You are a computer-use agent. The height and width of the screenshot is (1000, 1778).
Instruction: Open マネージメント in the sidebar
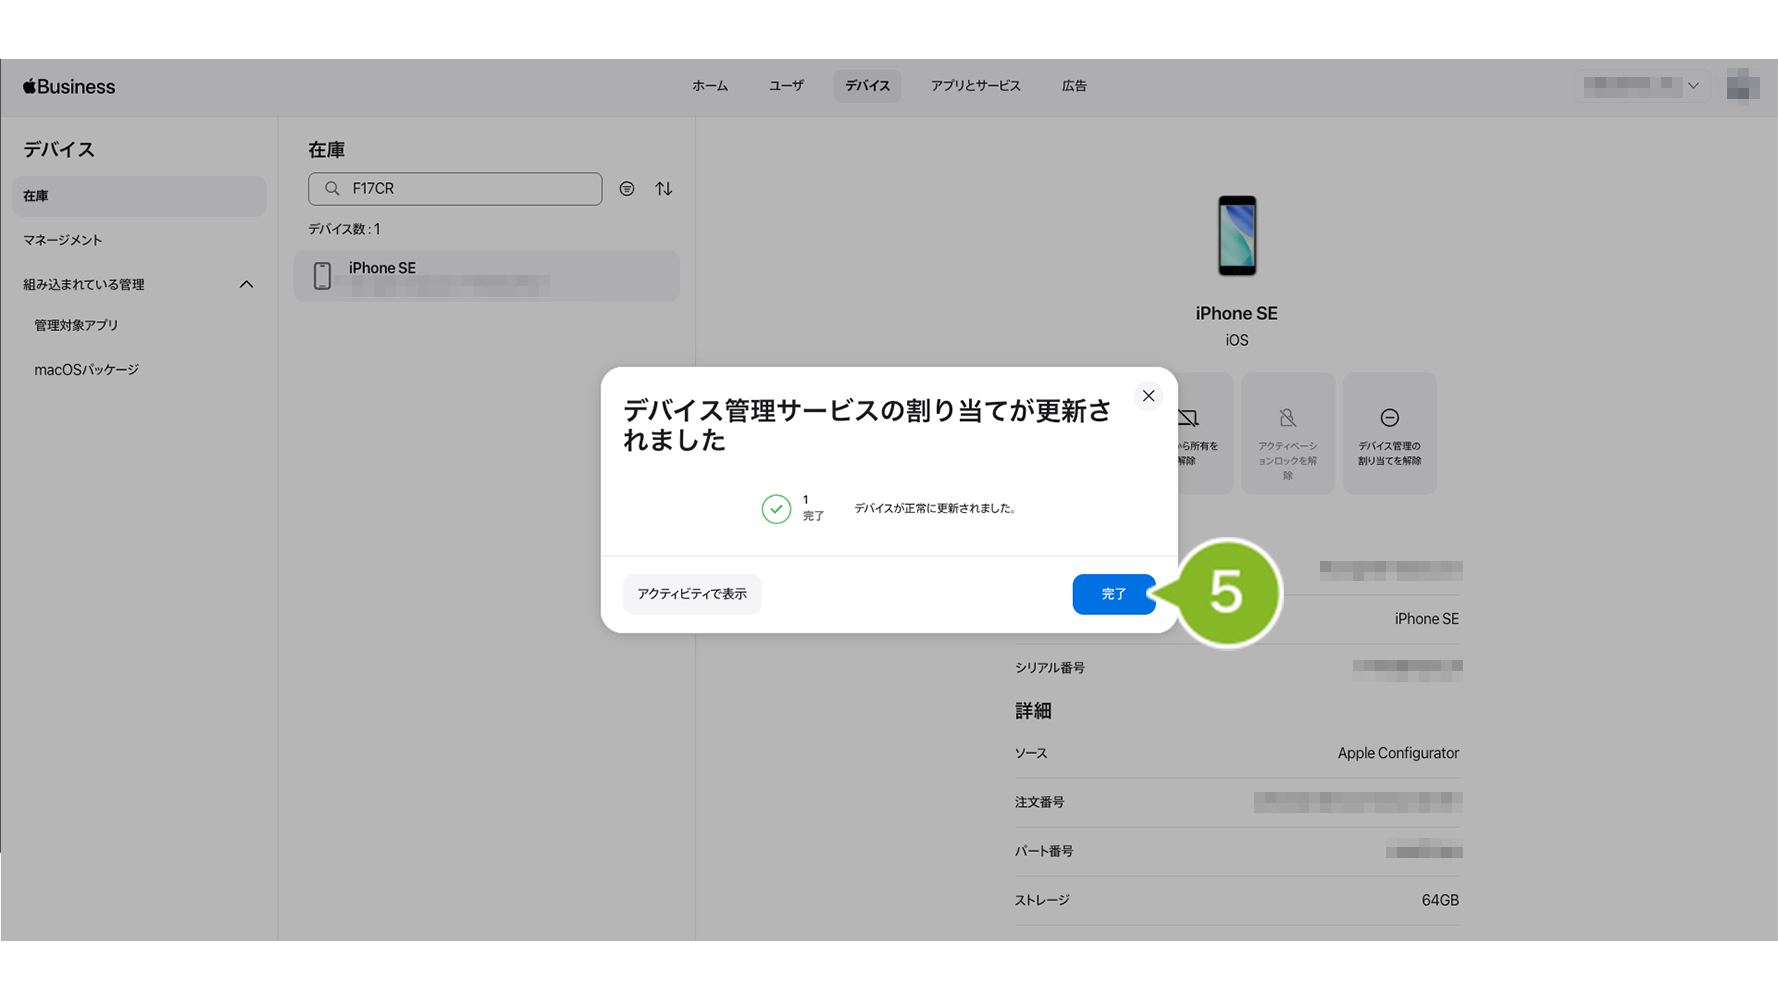[x=63, y=240]
